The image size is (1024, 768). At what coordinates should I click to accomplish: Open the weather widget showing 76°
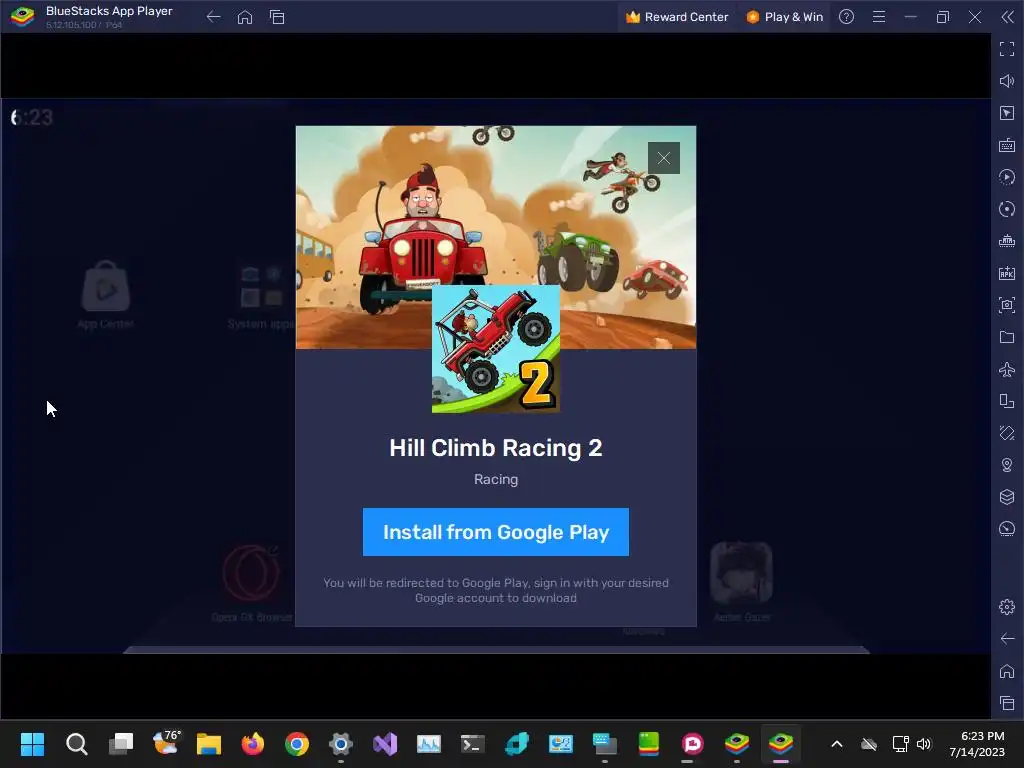click(165, 744)
